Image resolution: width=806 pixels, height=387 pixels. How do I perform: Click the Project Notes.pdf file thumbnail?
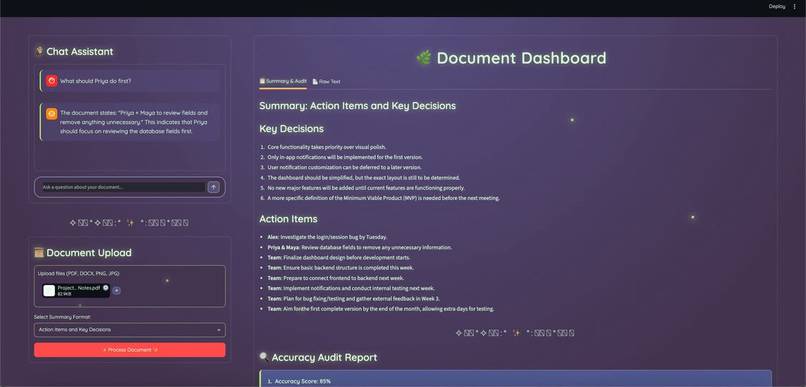[x=49, y=290]
